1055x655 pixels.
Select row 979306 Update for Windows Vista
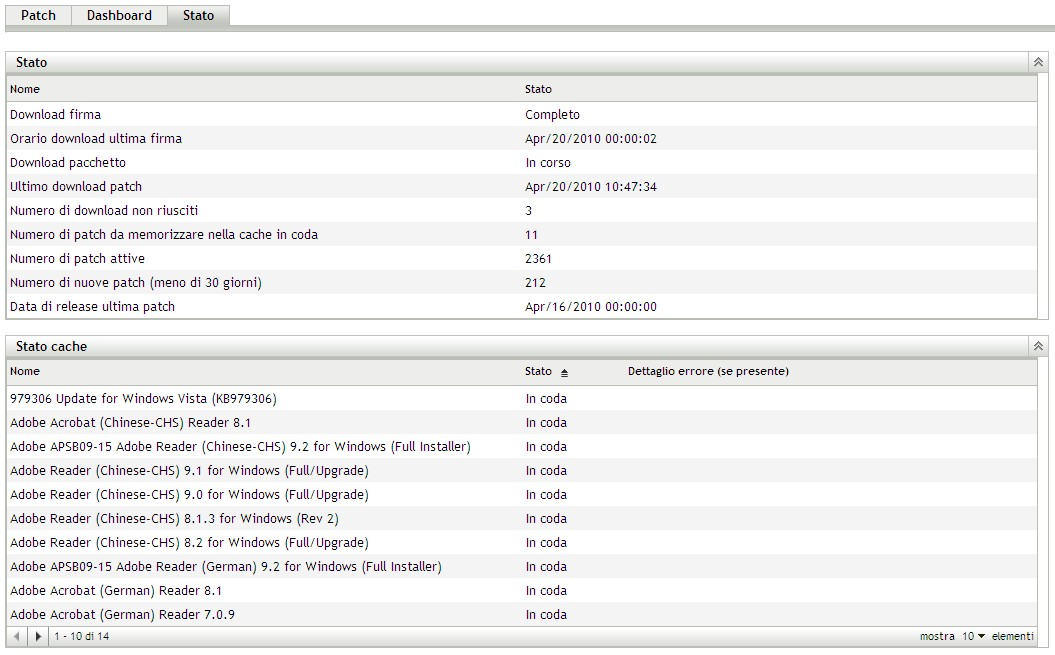point(521,399)
